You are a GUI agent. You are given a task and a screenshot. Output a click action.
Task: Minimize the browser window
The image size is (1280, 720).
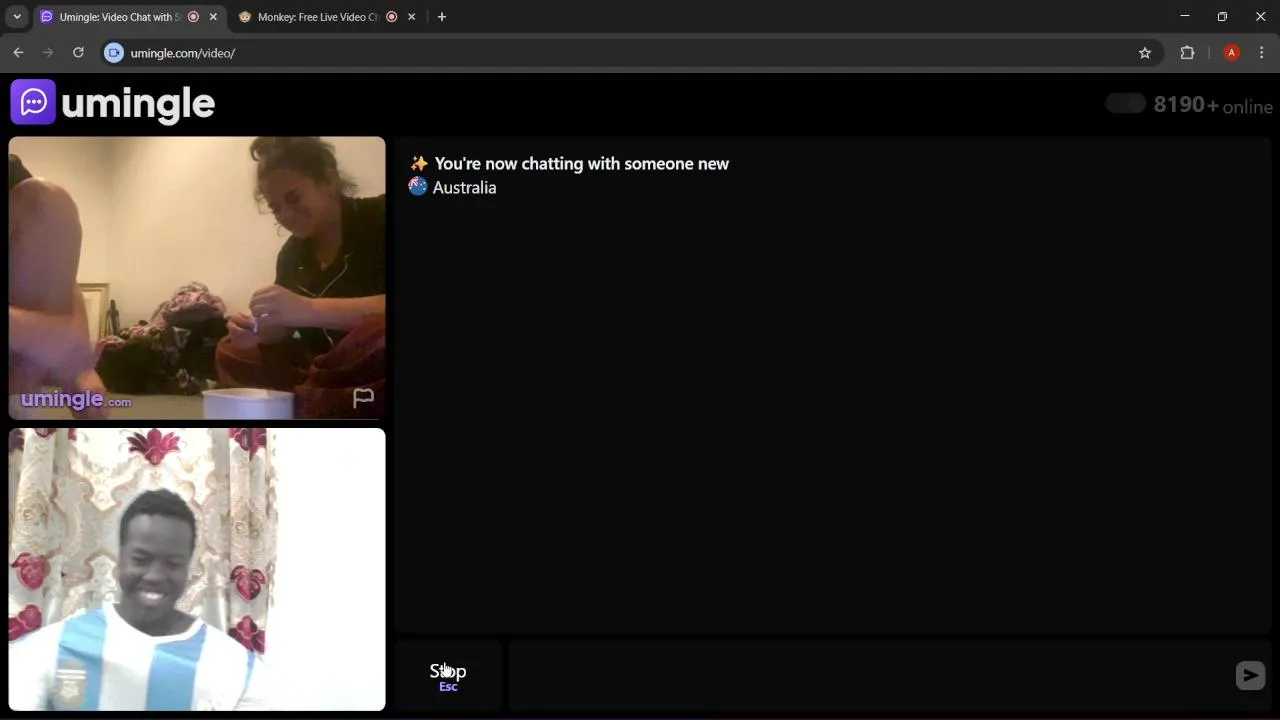1185,17
